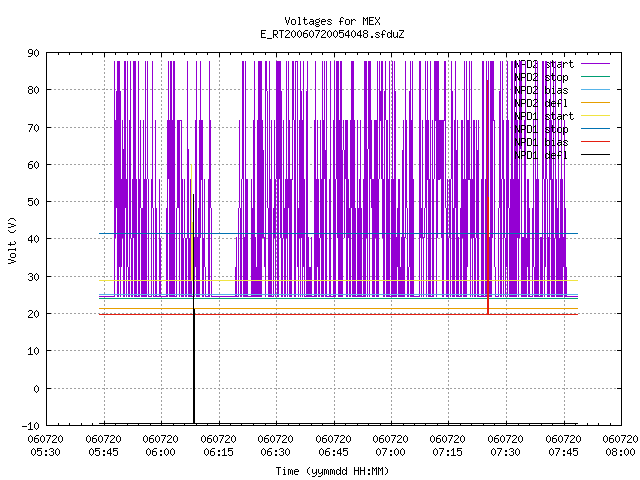Click the y-axis tick label 0
The image size is (640, 480).
tap(36, 389)
